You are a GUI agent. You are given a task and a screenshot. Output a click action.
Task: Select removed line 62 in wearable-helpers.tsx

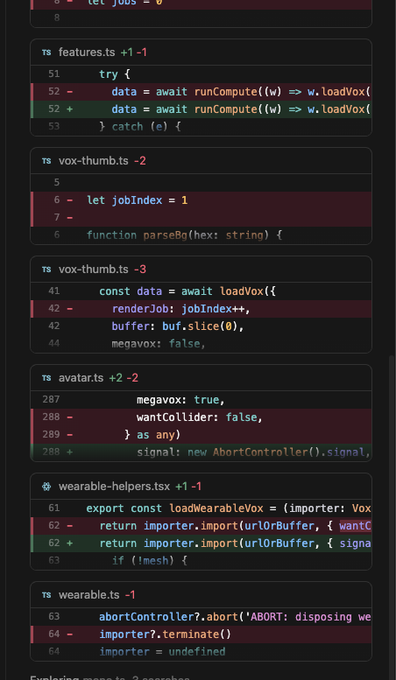(201, 525)
